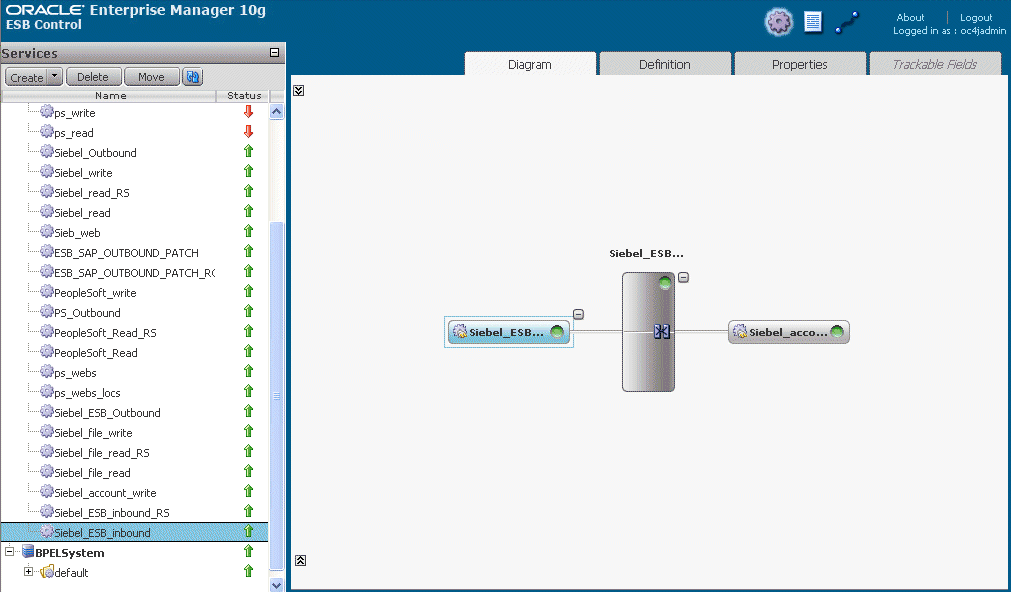Click green status light on routing service
This screenshot has height=592, width=1011.
(665, 282)
